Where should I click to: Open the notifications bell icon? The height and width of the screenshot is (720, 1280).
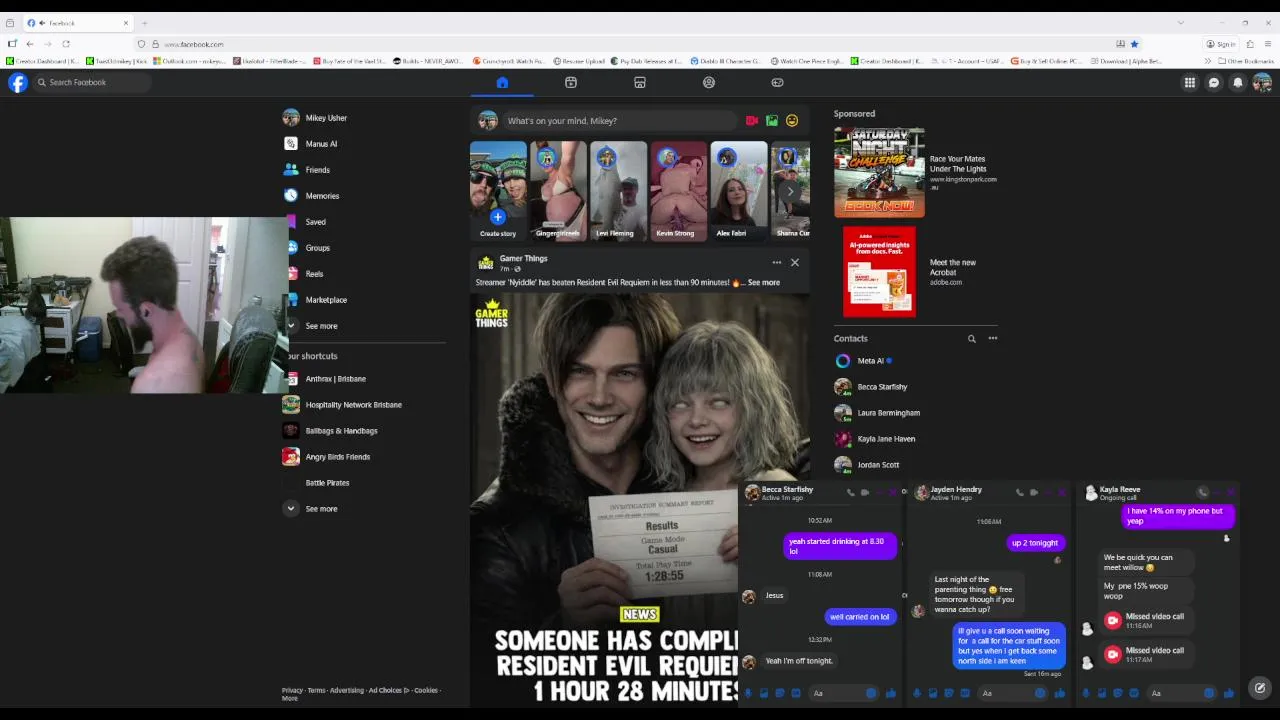coord(1238,83)
